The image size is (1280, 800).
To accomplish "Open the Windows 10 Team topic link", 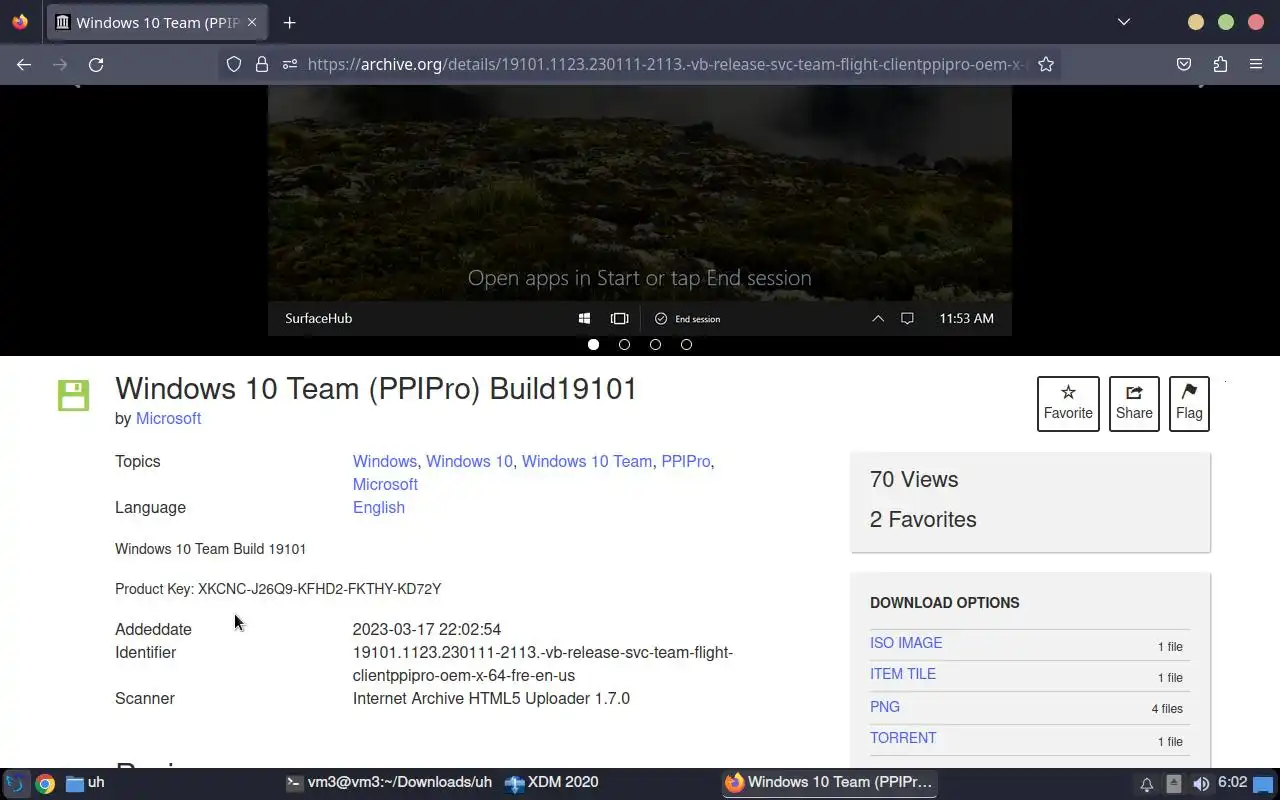I will click(x=587, y=461).
